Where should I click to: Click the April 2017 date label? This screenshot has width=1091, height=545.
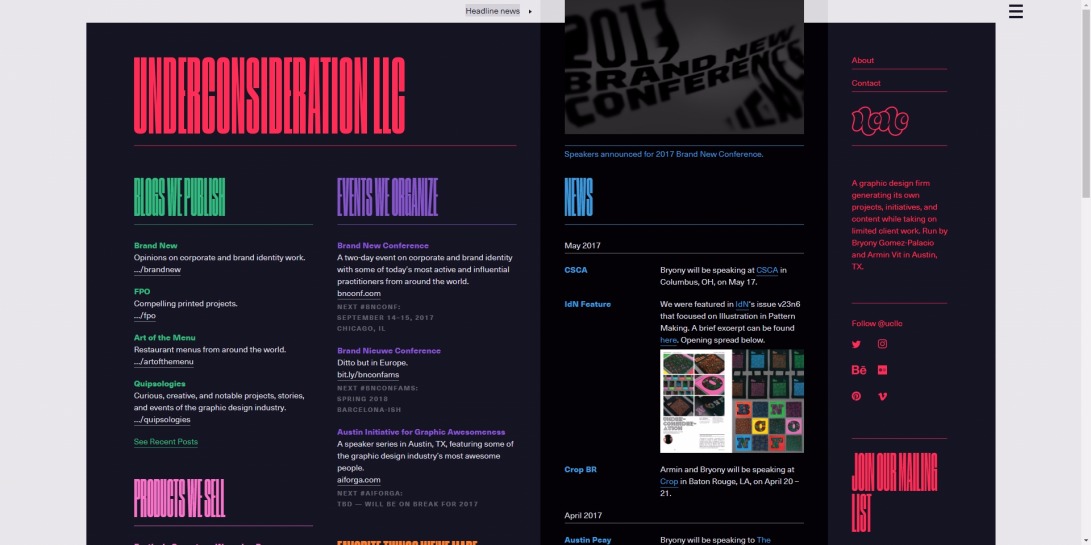click(583, 516)
